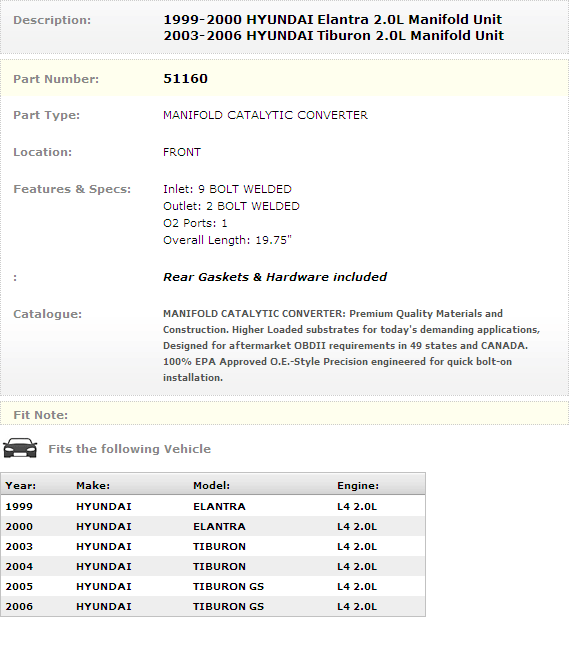Click HYUNDAI in the 1999 row
The width and height of the screenshot is (570, 660).
[x=104, y=506]
